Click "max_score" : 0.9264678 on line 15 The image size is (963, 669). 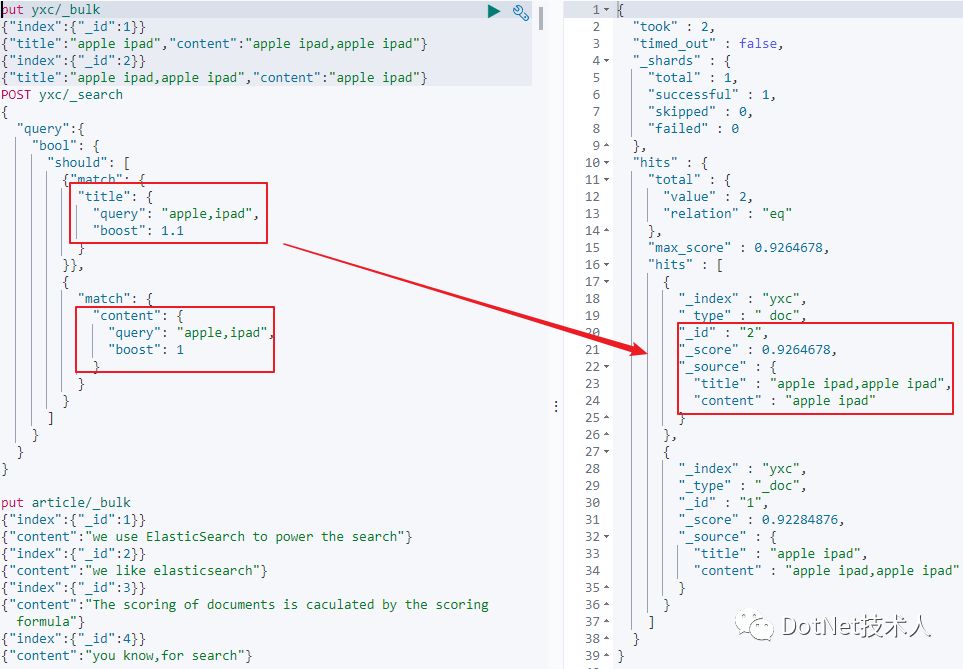739,248
